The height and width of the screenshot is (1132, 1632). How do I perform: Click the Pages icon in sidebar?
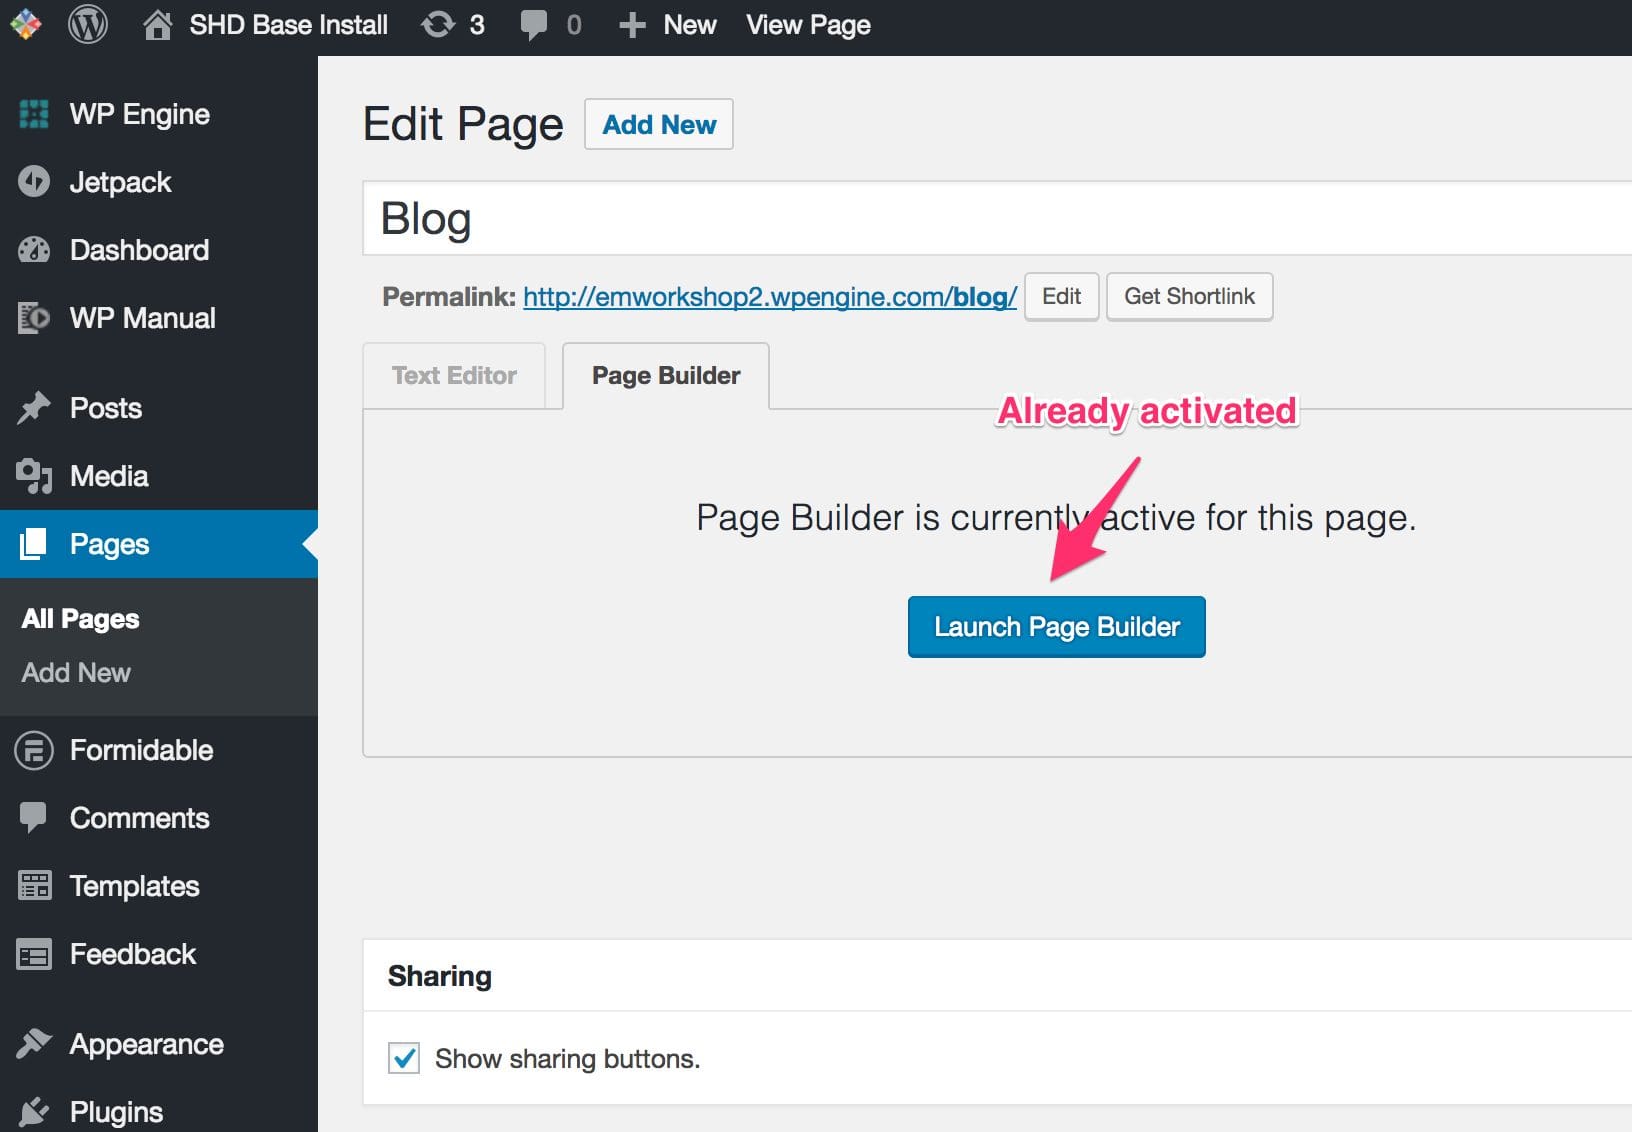[x=34, y=544]
